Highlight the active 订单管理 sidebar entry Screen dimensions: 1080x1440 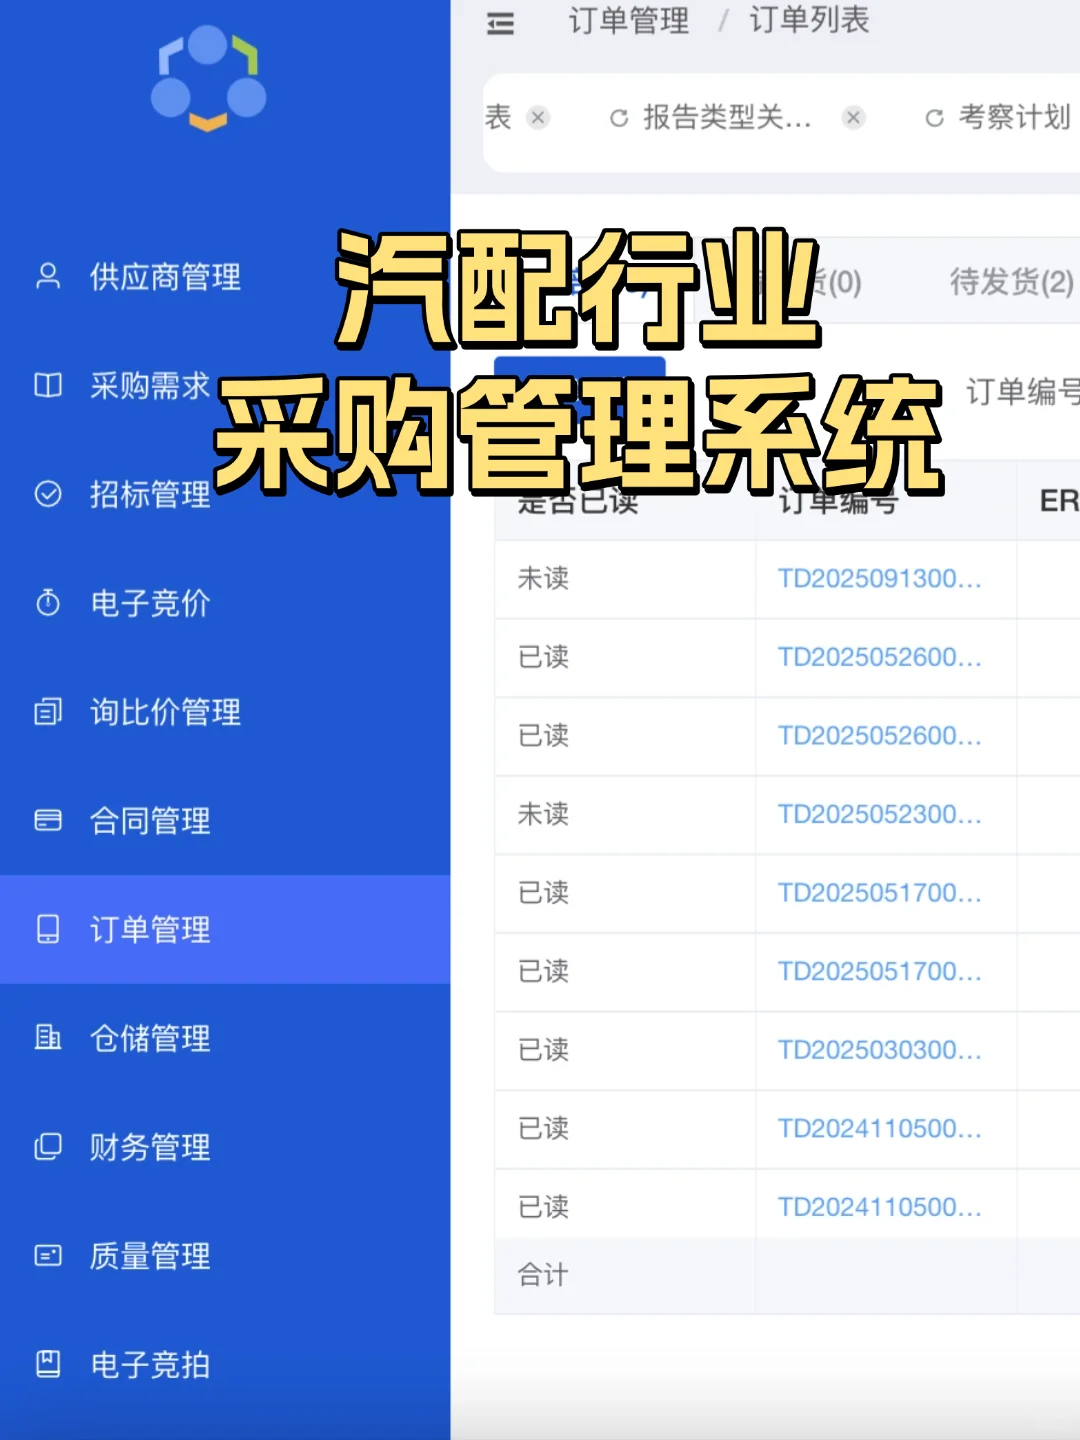[x=150, y=930]
